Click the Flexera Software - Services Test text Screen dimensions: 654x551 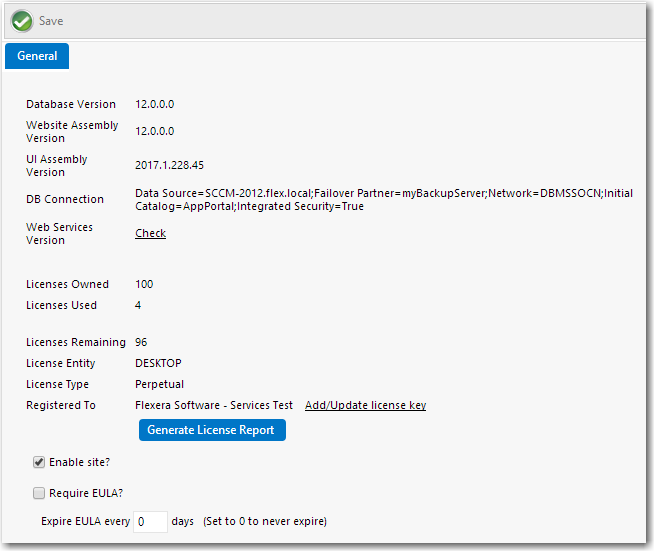[x=214, y=405]
